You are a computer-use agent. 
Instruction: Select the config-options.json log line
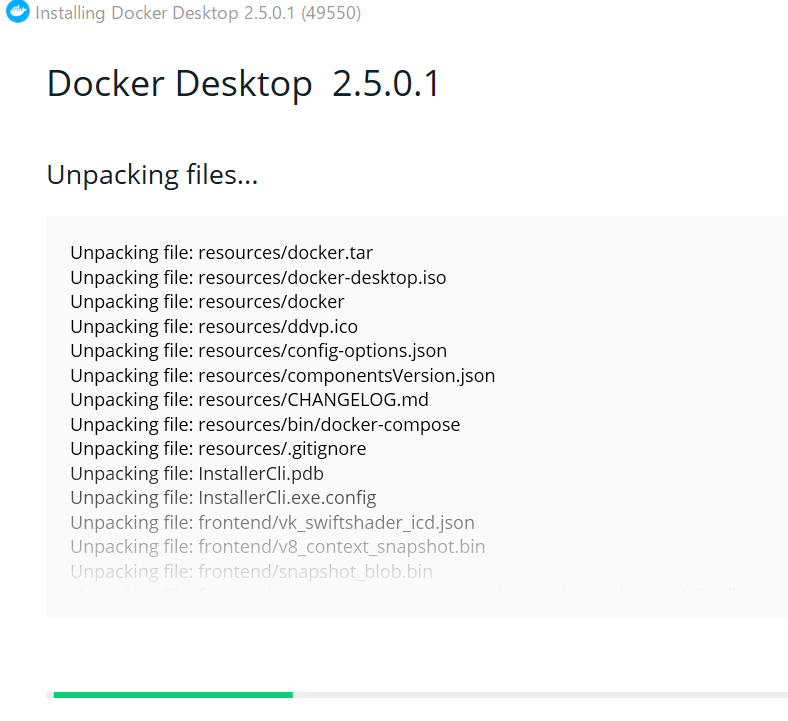coord(259,351)
